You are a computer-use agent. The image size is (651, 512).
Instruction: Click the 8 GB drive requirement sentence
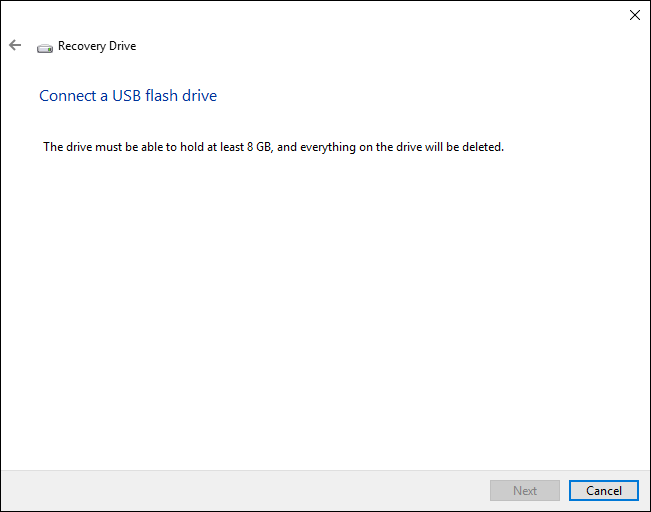pyautogui.click(x=273, y=147)
